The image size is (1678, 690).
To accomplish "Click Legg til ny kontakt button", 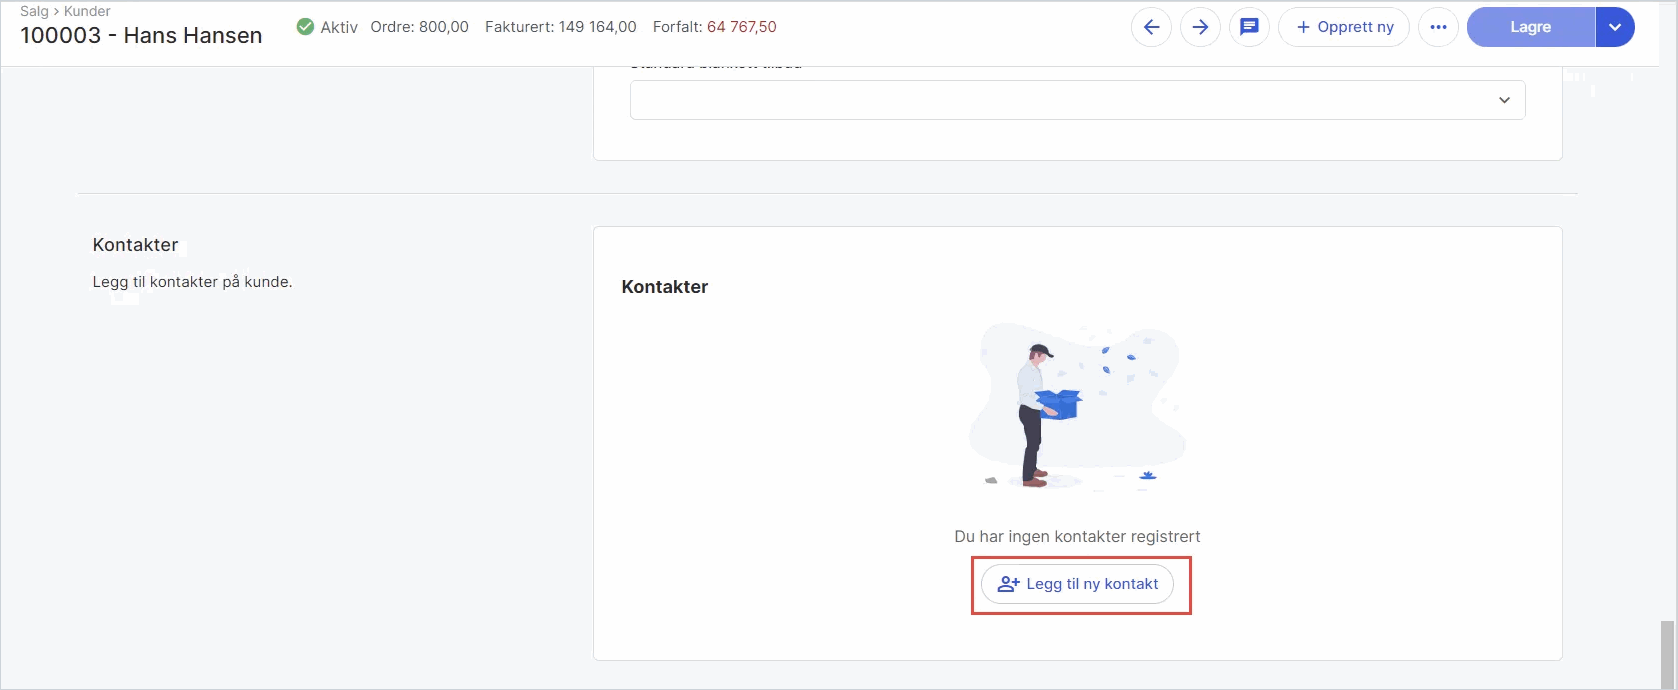I will click(1078, 584).
